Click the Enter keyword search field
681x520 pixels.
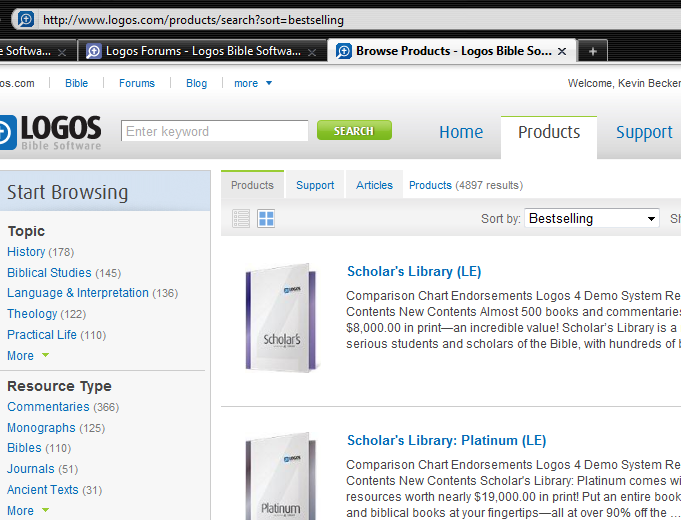[215, 131]
